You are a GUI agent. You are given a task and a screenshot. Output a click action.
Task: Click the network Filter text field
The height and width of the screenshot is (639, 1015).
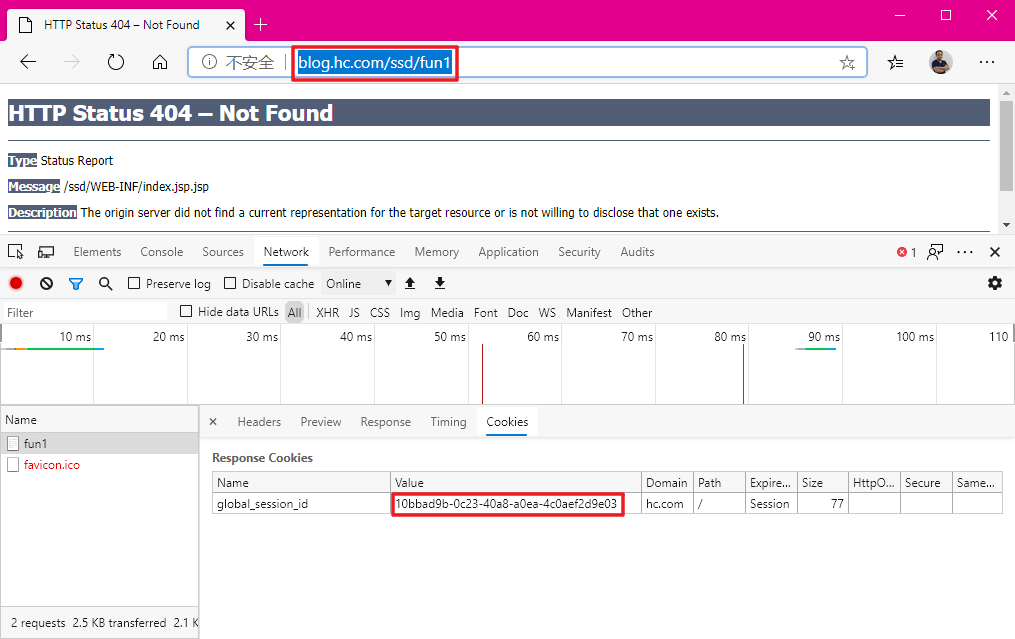click(85, 312)
